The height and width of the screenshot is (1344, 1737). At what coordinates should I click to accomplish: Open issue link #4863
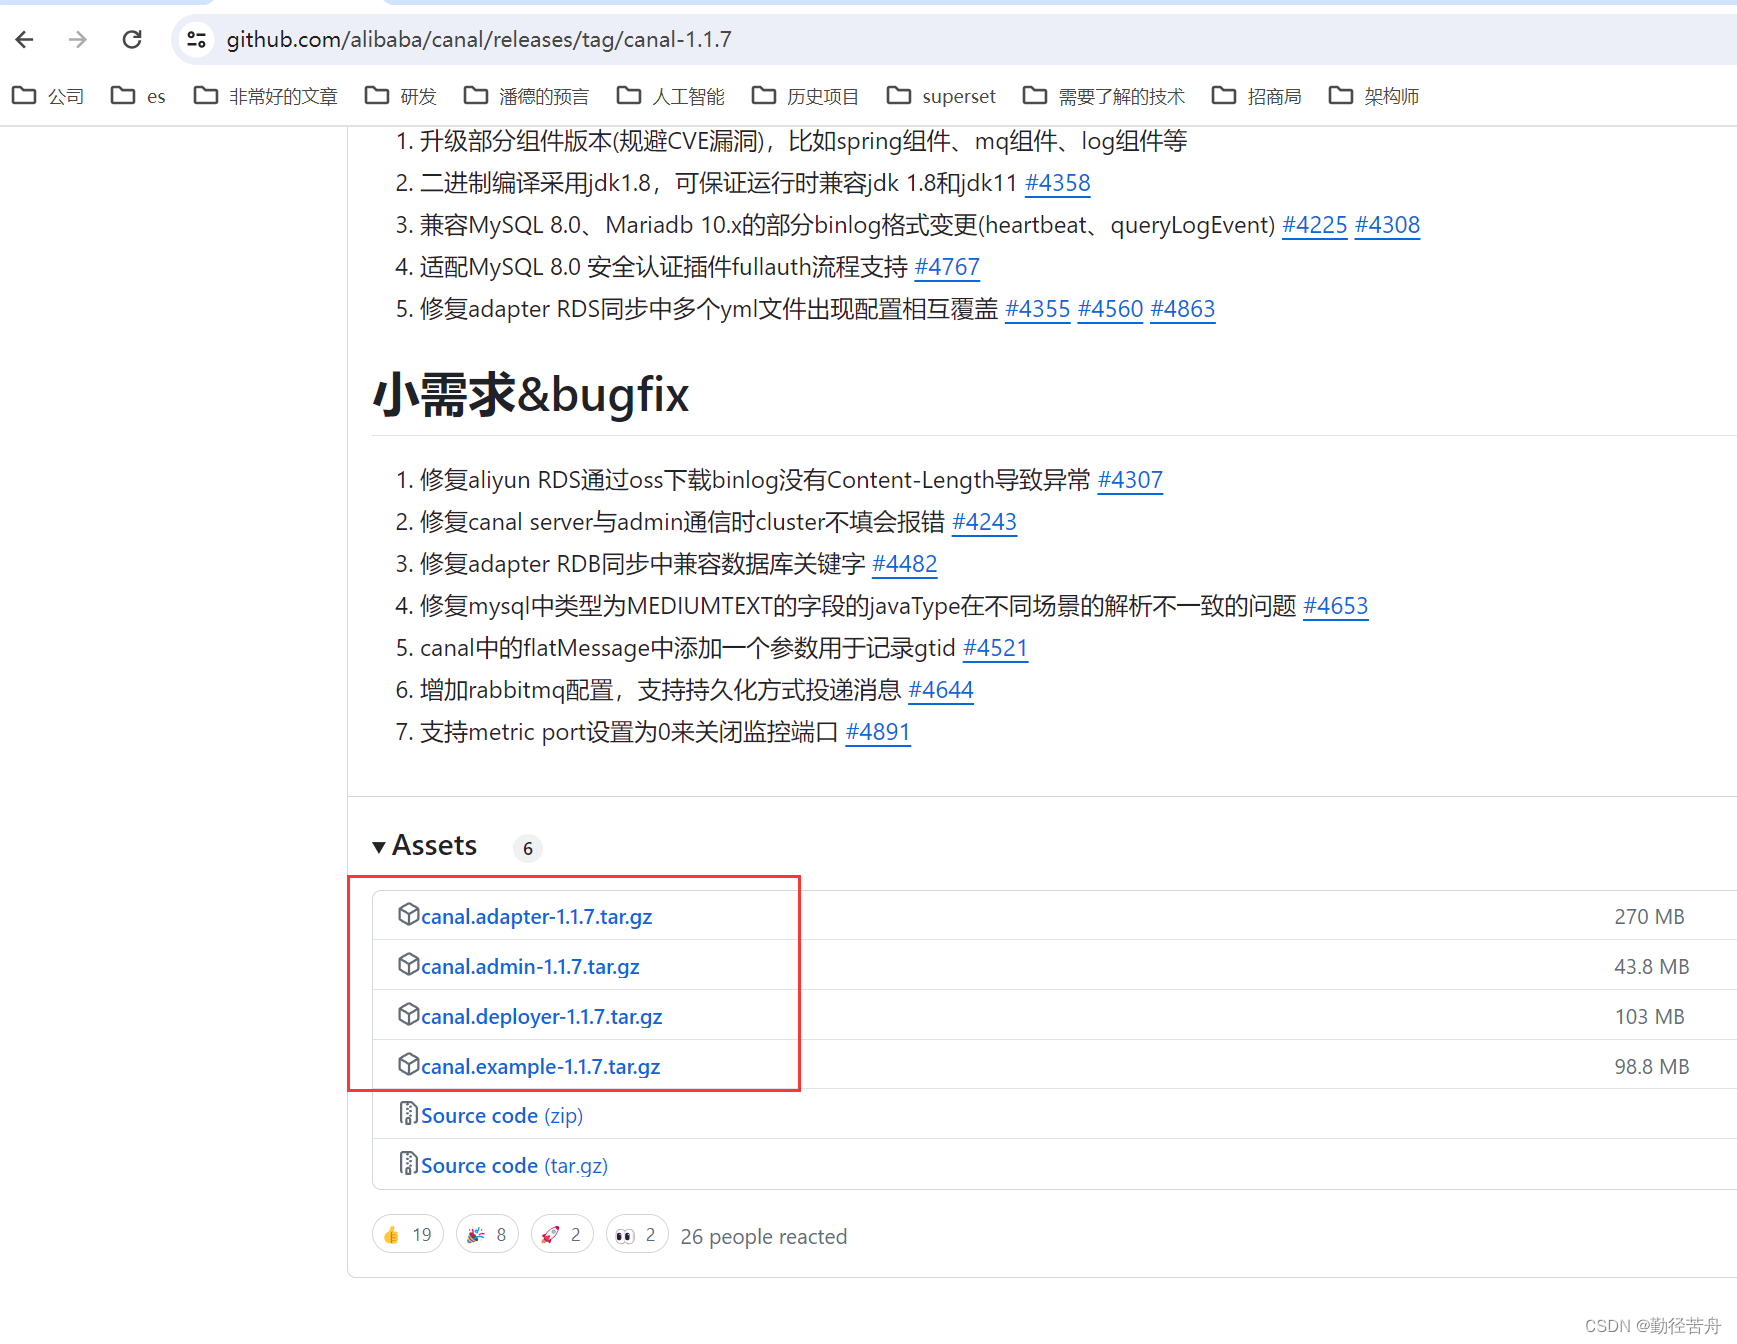click(x=1182, y=309)
